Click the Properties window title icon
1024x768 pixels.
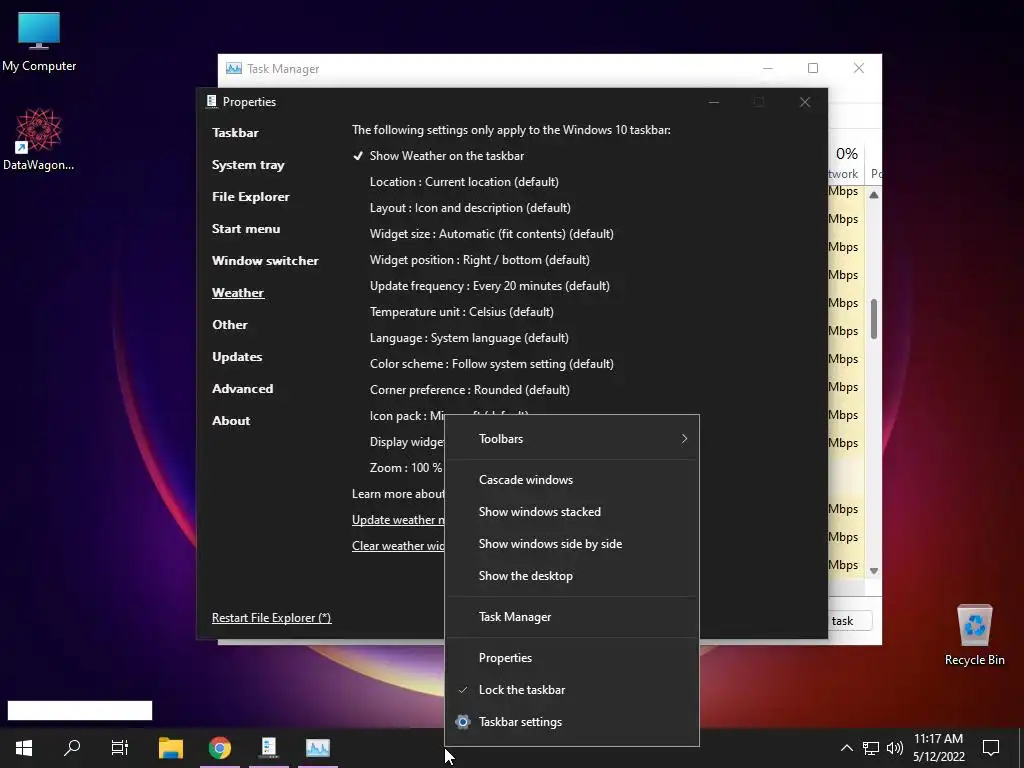pos(211,101)
